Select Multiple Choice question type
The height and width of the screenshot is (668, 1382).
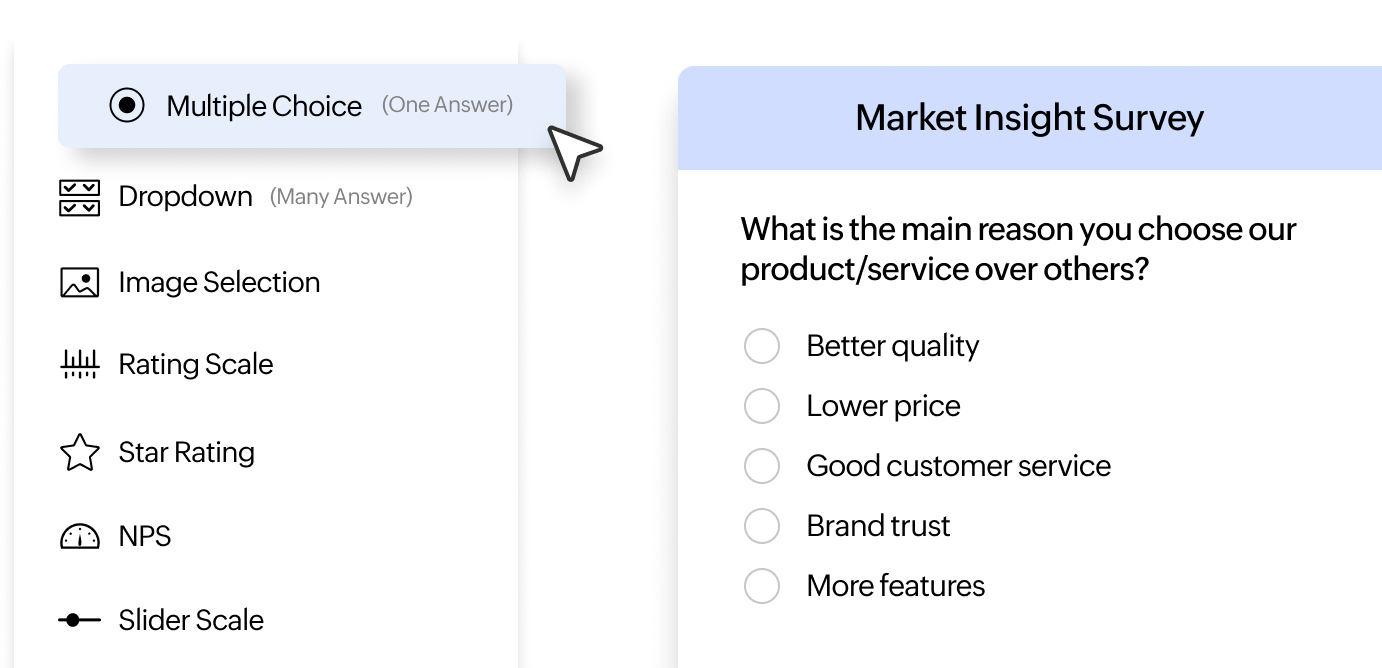[264, 106]
